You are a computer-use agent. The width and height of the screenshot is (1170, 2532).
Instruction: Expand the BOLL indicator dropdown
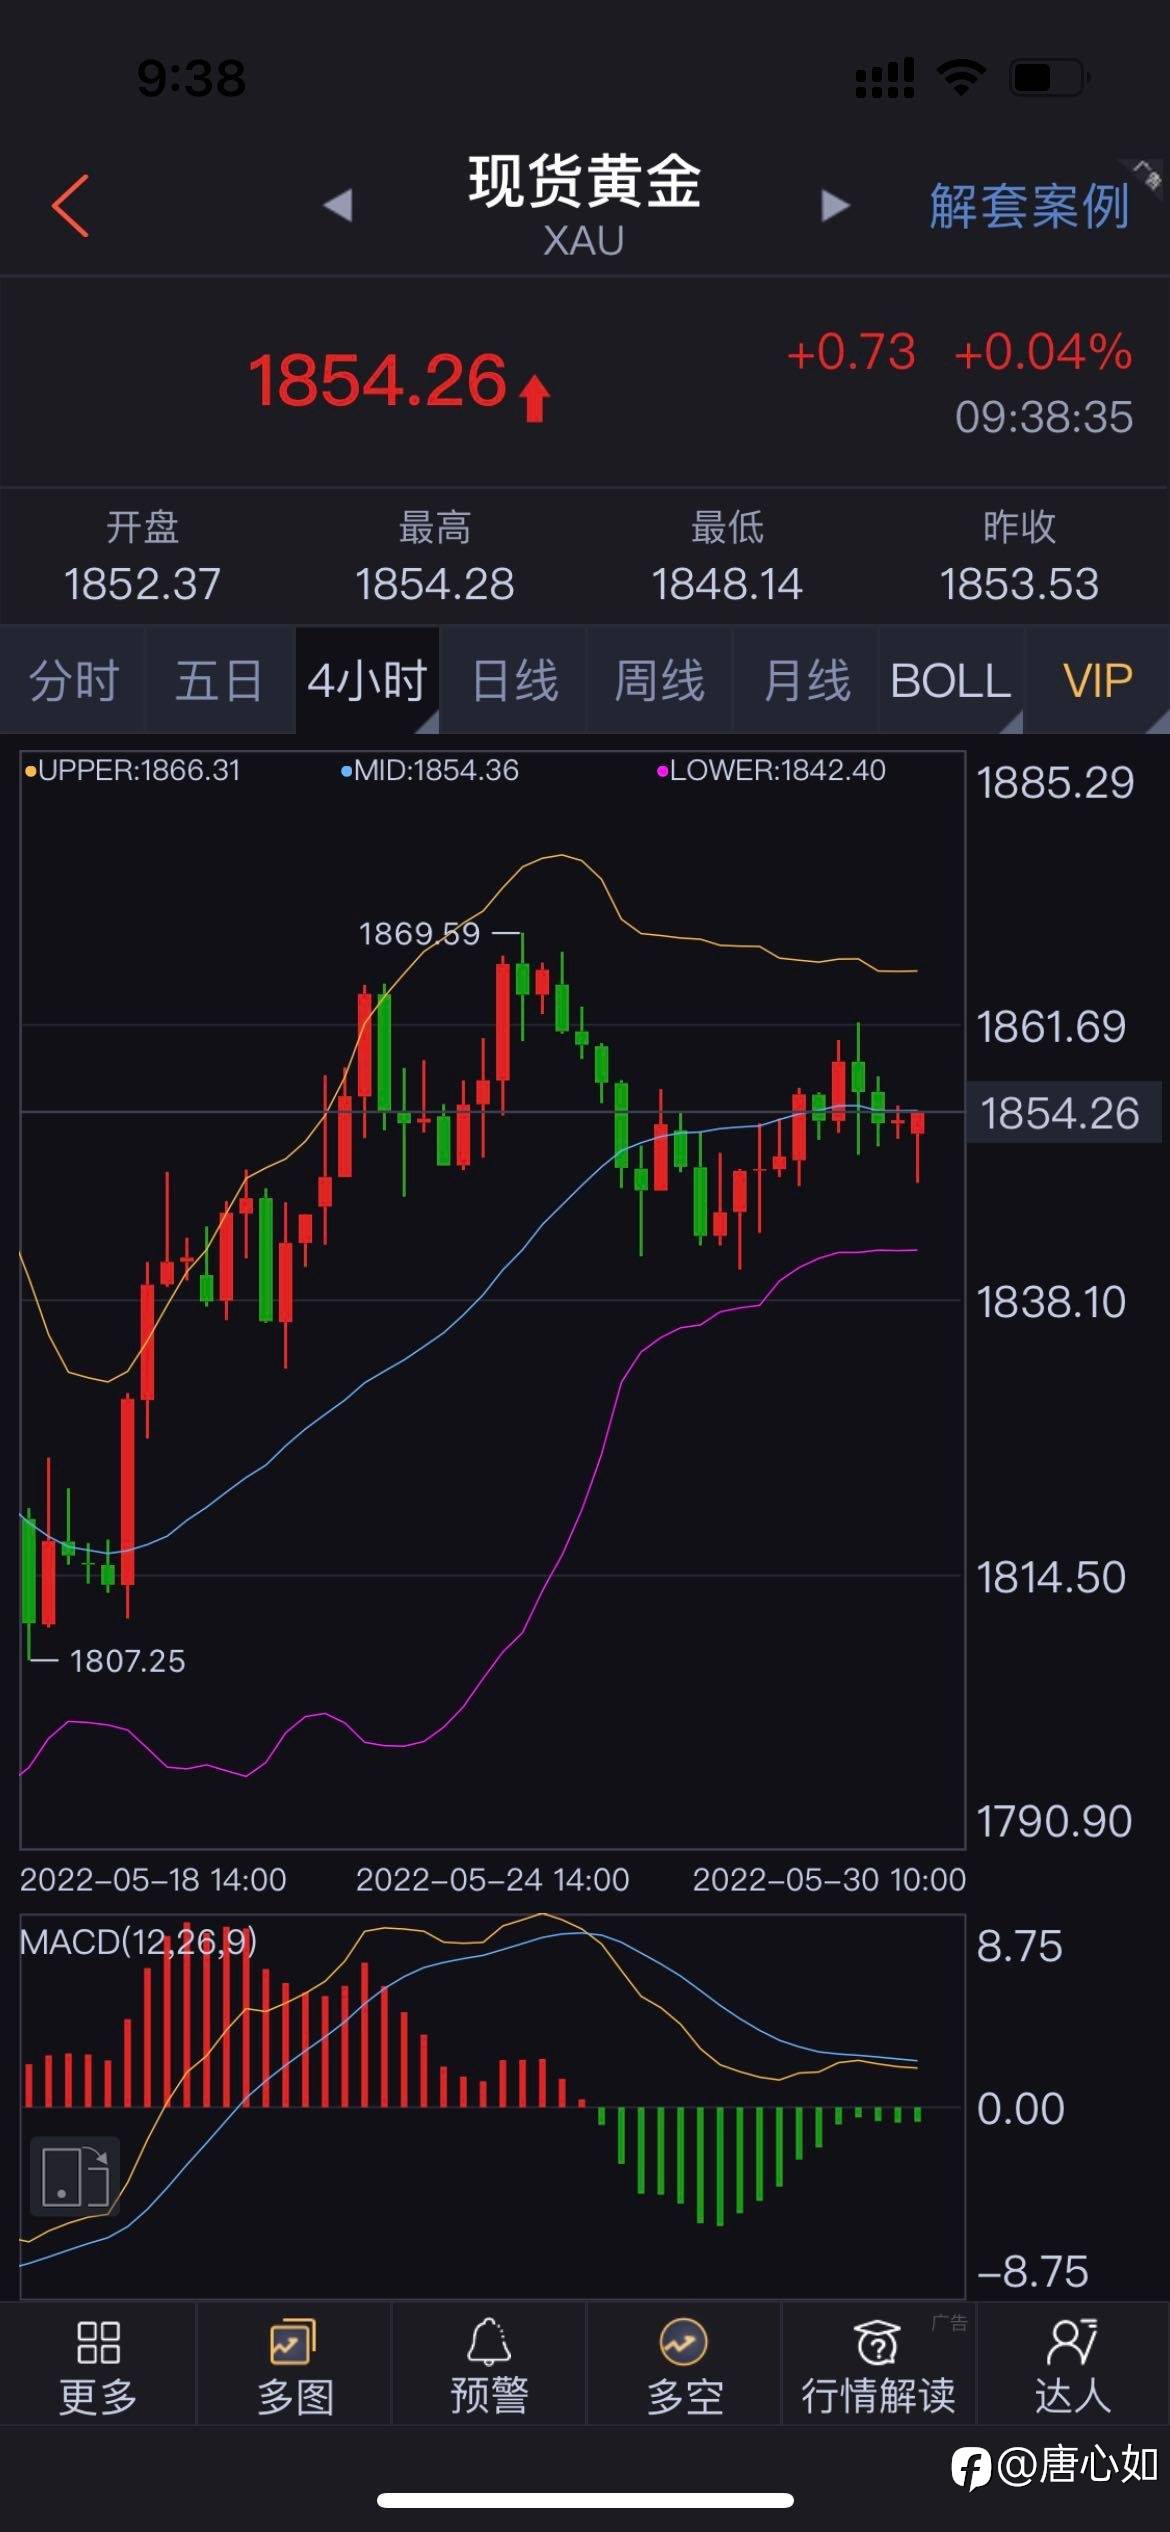pyautogui.click(x=951, y=681)
